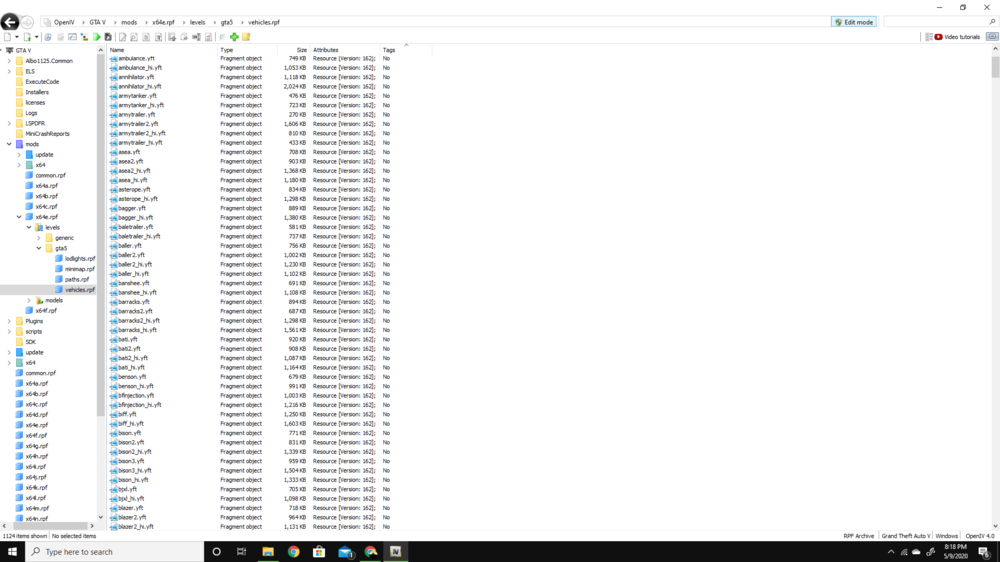The width and height of the screenshot is (1000, 562).
Task: Click OpenIV in the breadcrumb path
Action: coord(64,22)
